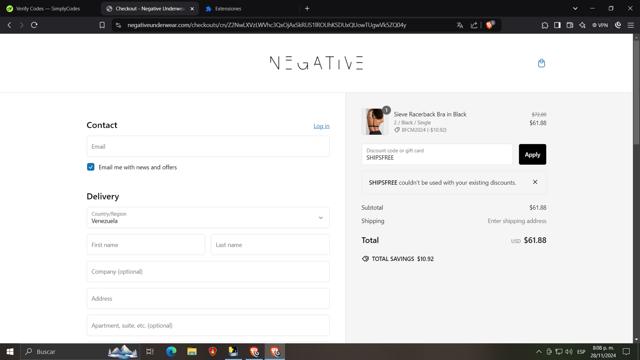The image size is (640, 360).
Task: Click the Sieve Racerback Bra in Black title
Action: click(430, 114)
